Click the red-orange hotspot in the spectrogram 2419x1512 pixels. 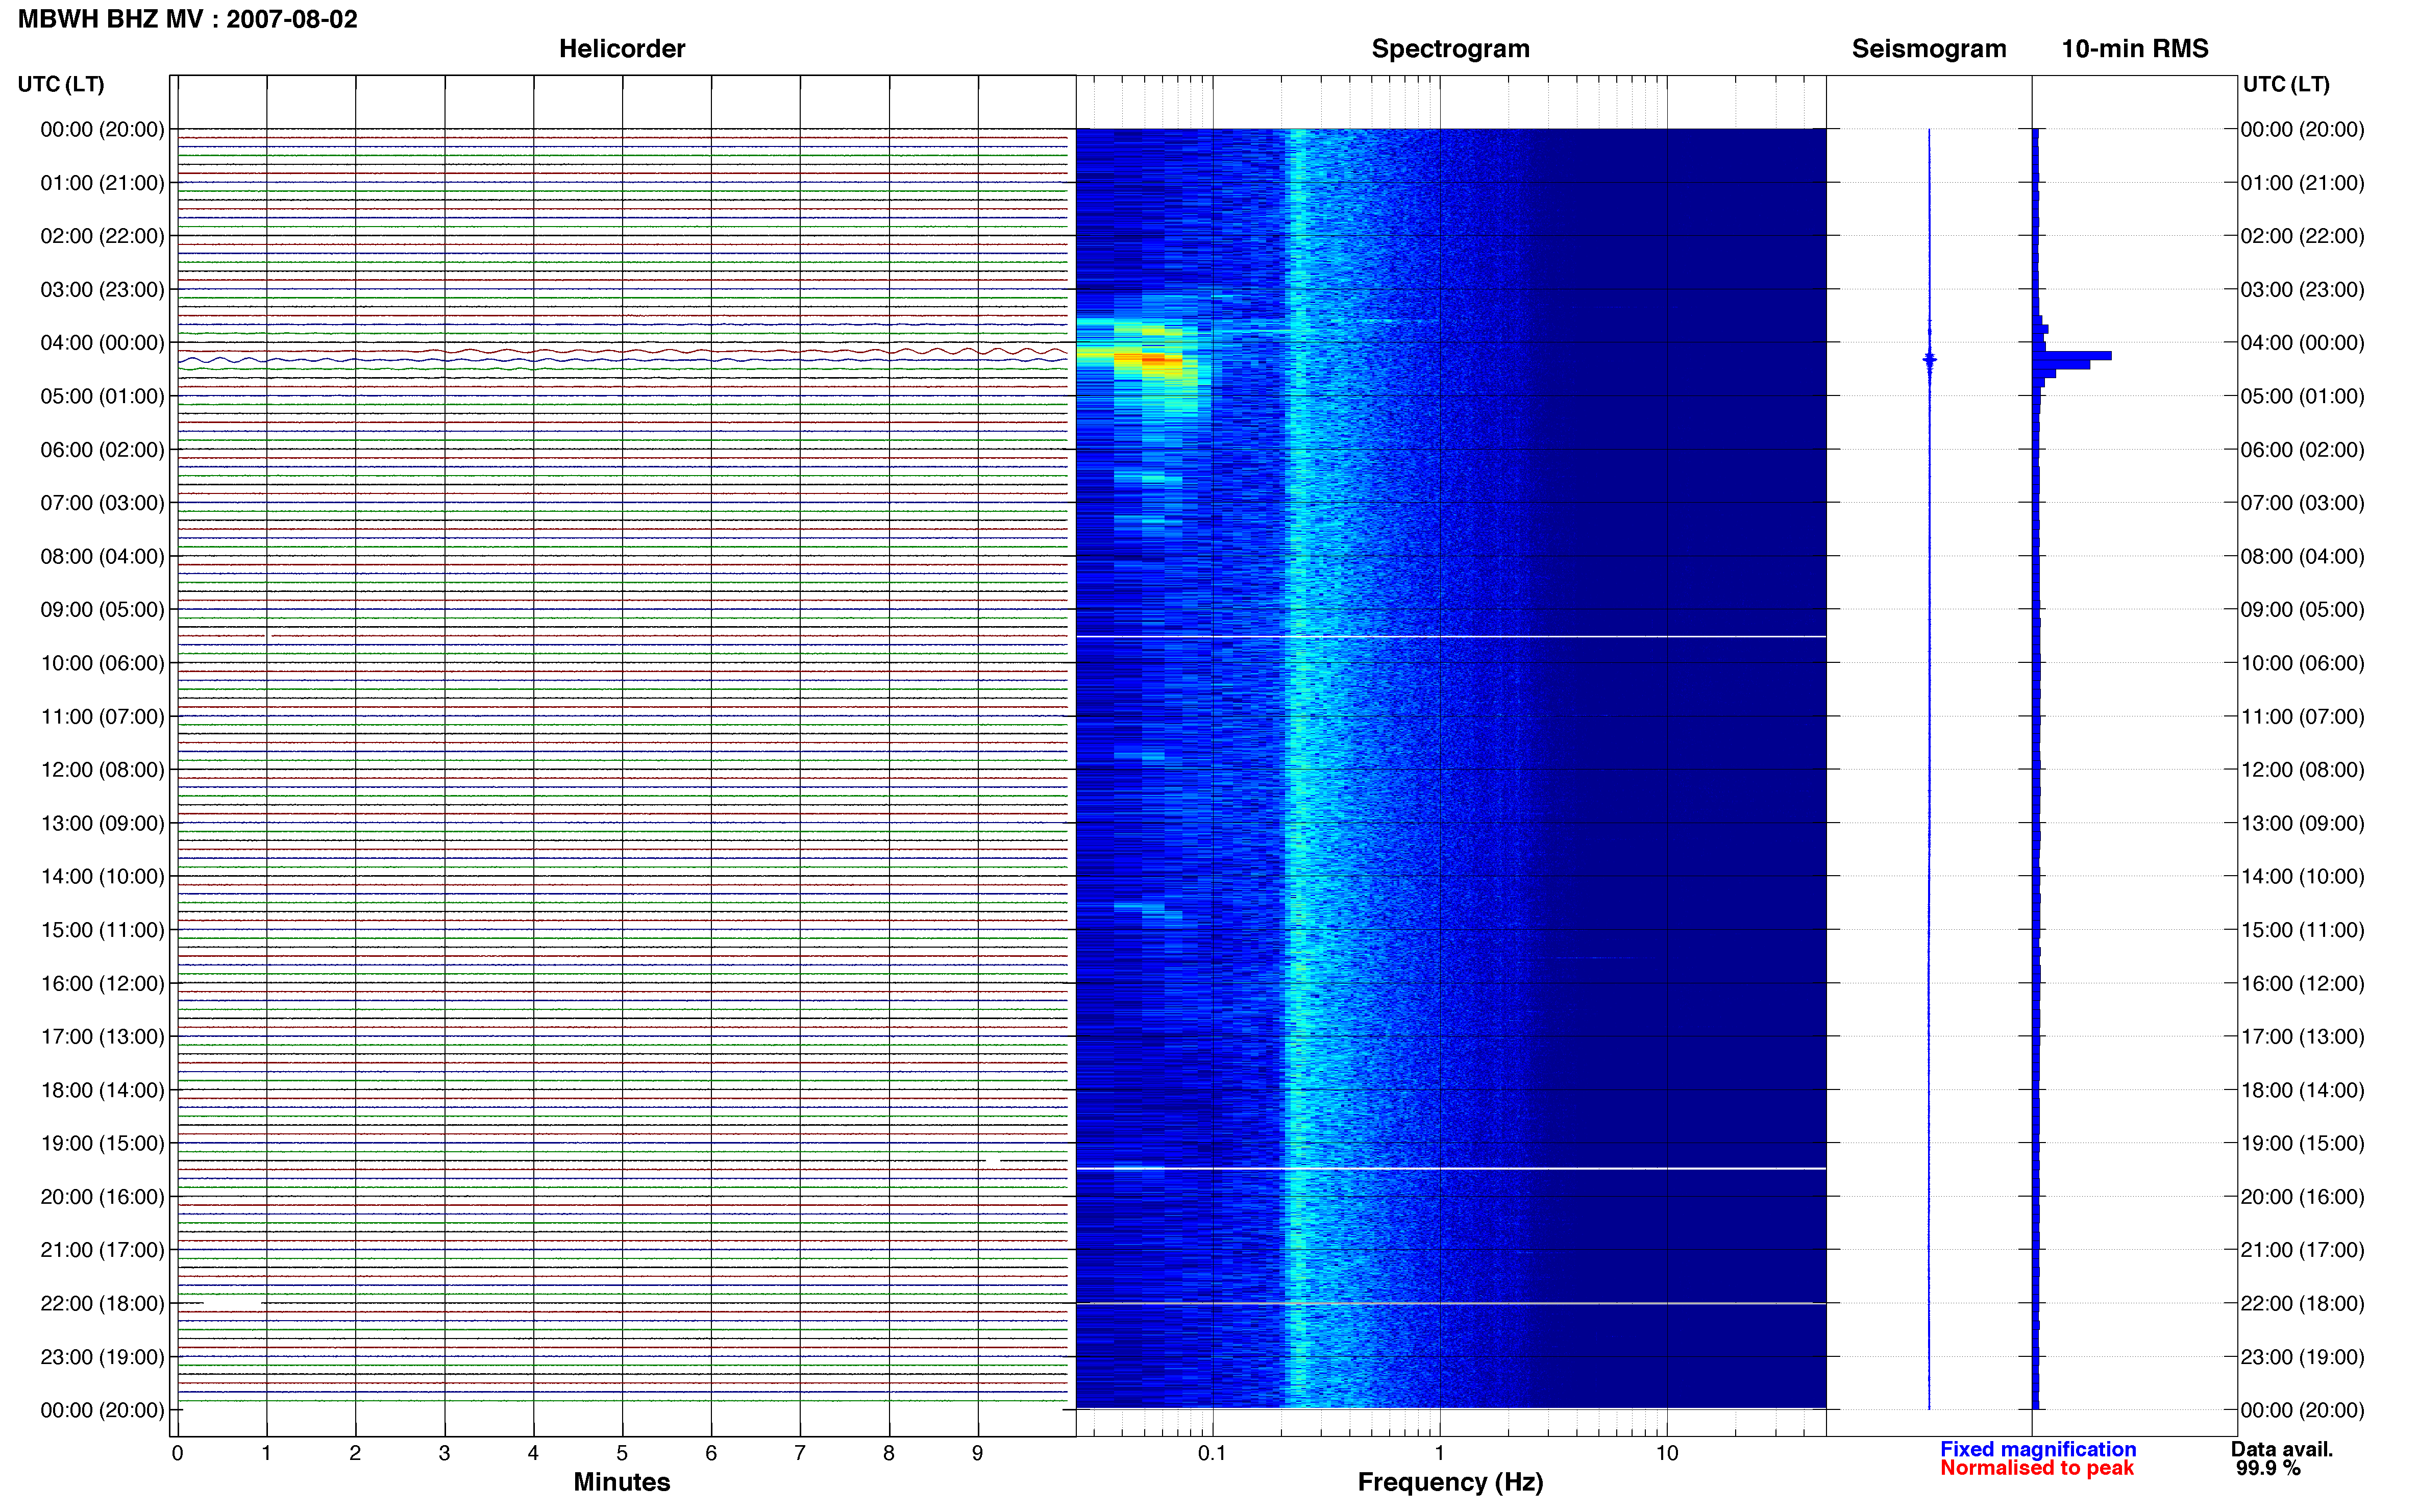1150,358
